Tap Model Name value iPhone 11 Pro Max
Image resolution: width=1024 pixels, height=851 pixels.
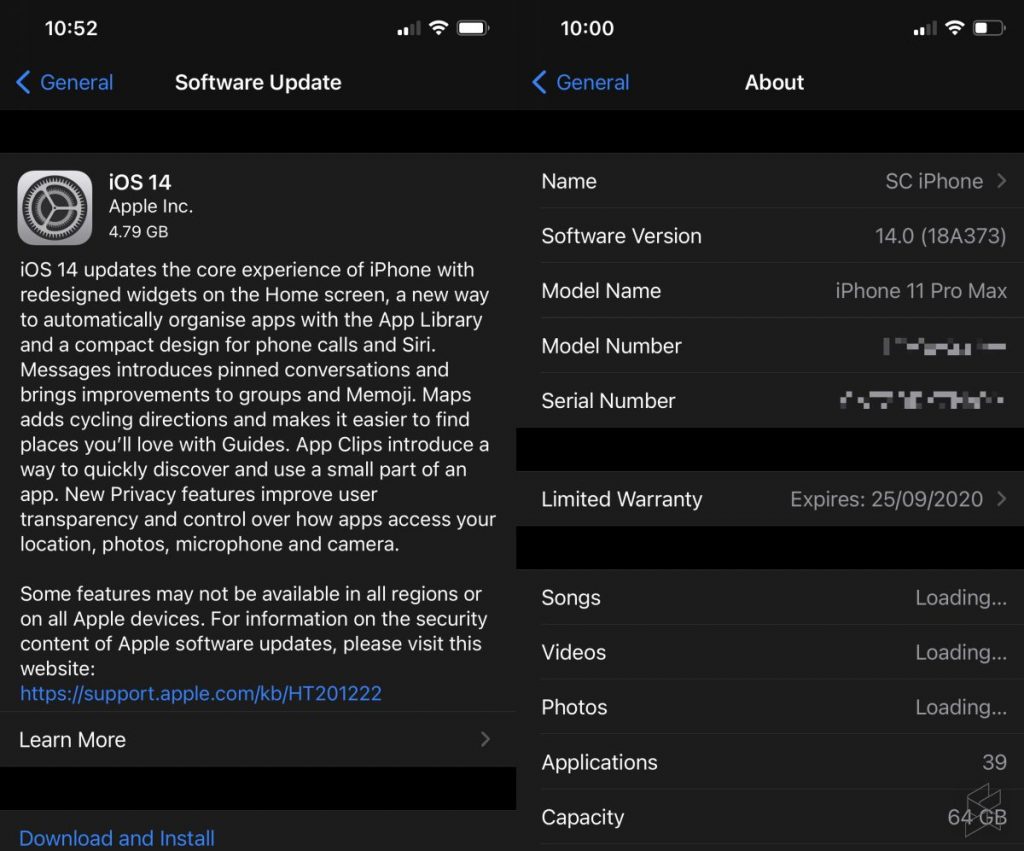[921, 291]
